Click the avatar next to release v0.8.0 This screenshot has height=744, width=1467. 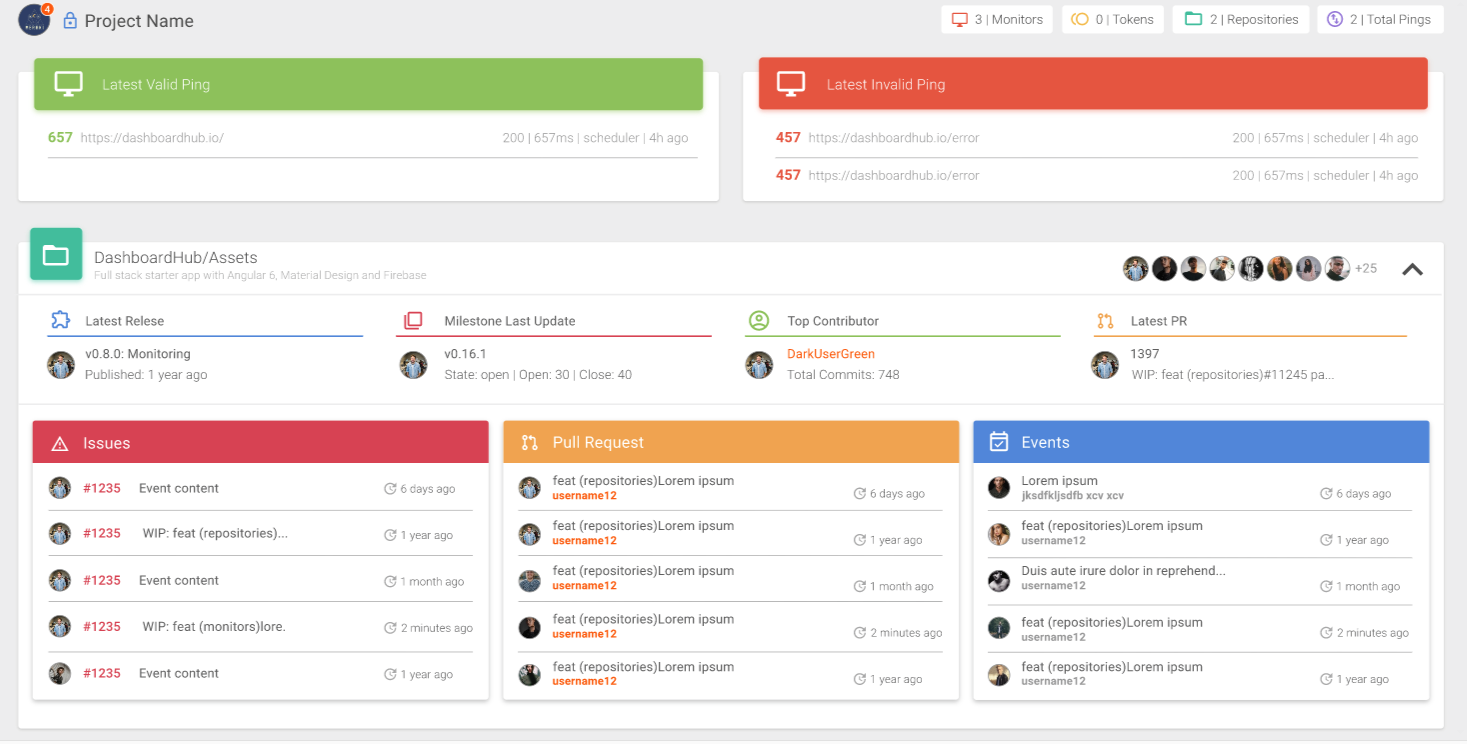[x=61, y=365]
